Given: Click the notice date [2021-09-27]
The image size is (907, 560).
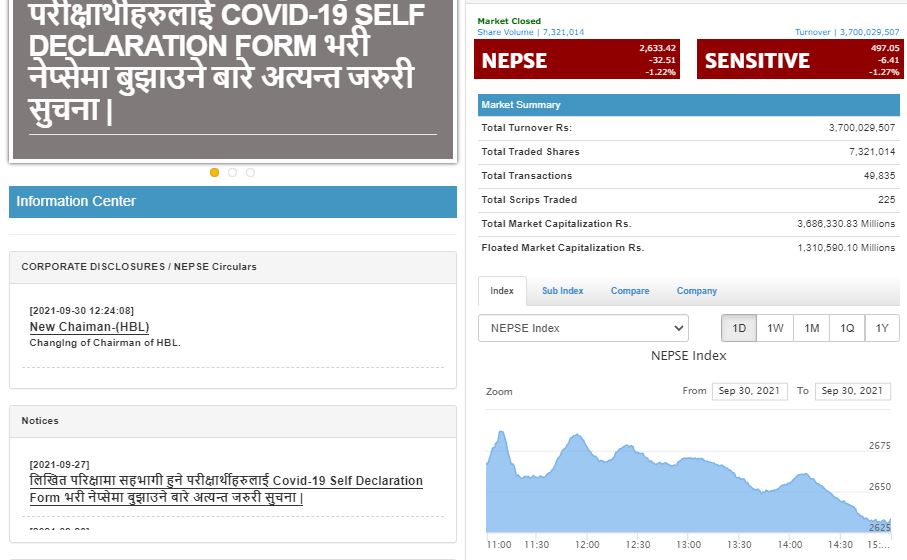Looking at the screenshot, I should pyautogui.click(x=60, y=465).
